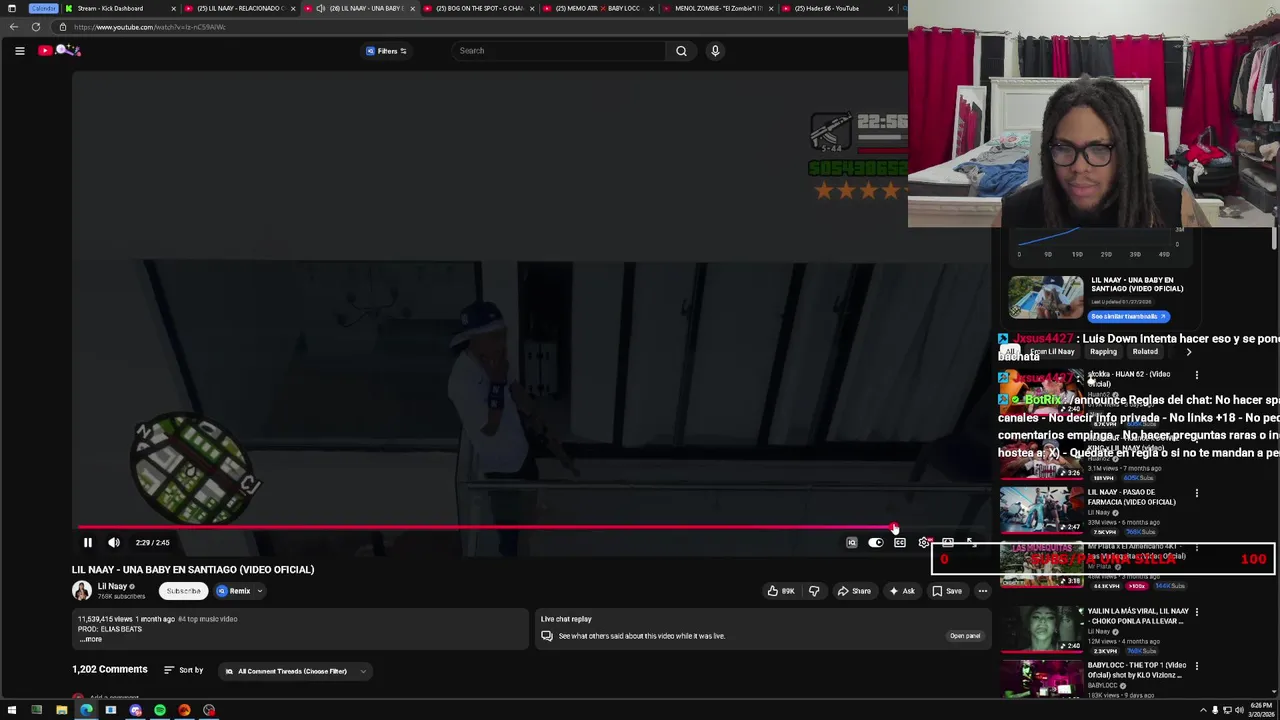Image resolution: width=1280 pixels, height=720 pixels.
Task: Click the IQ extension icon in the player
Action: pos(851,542)
